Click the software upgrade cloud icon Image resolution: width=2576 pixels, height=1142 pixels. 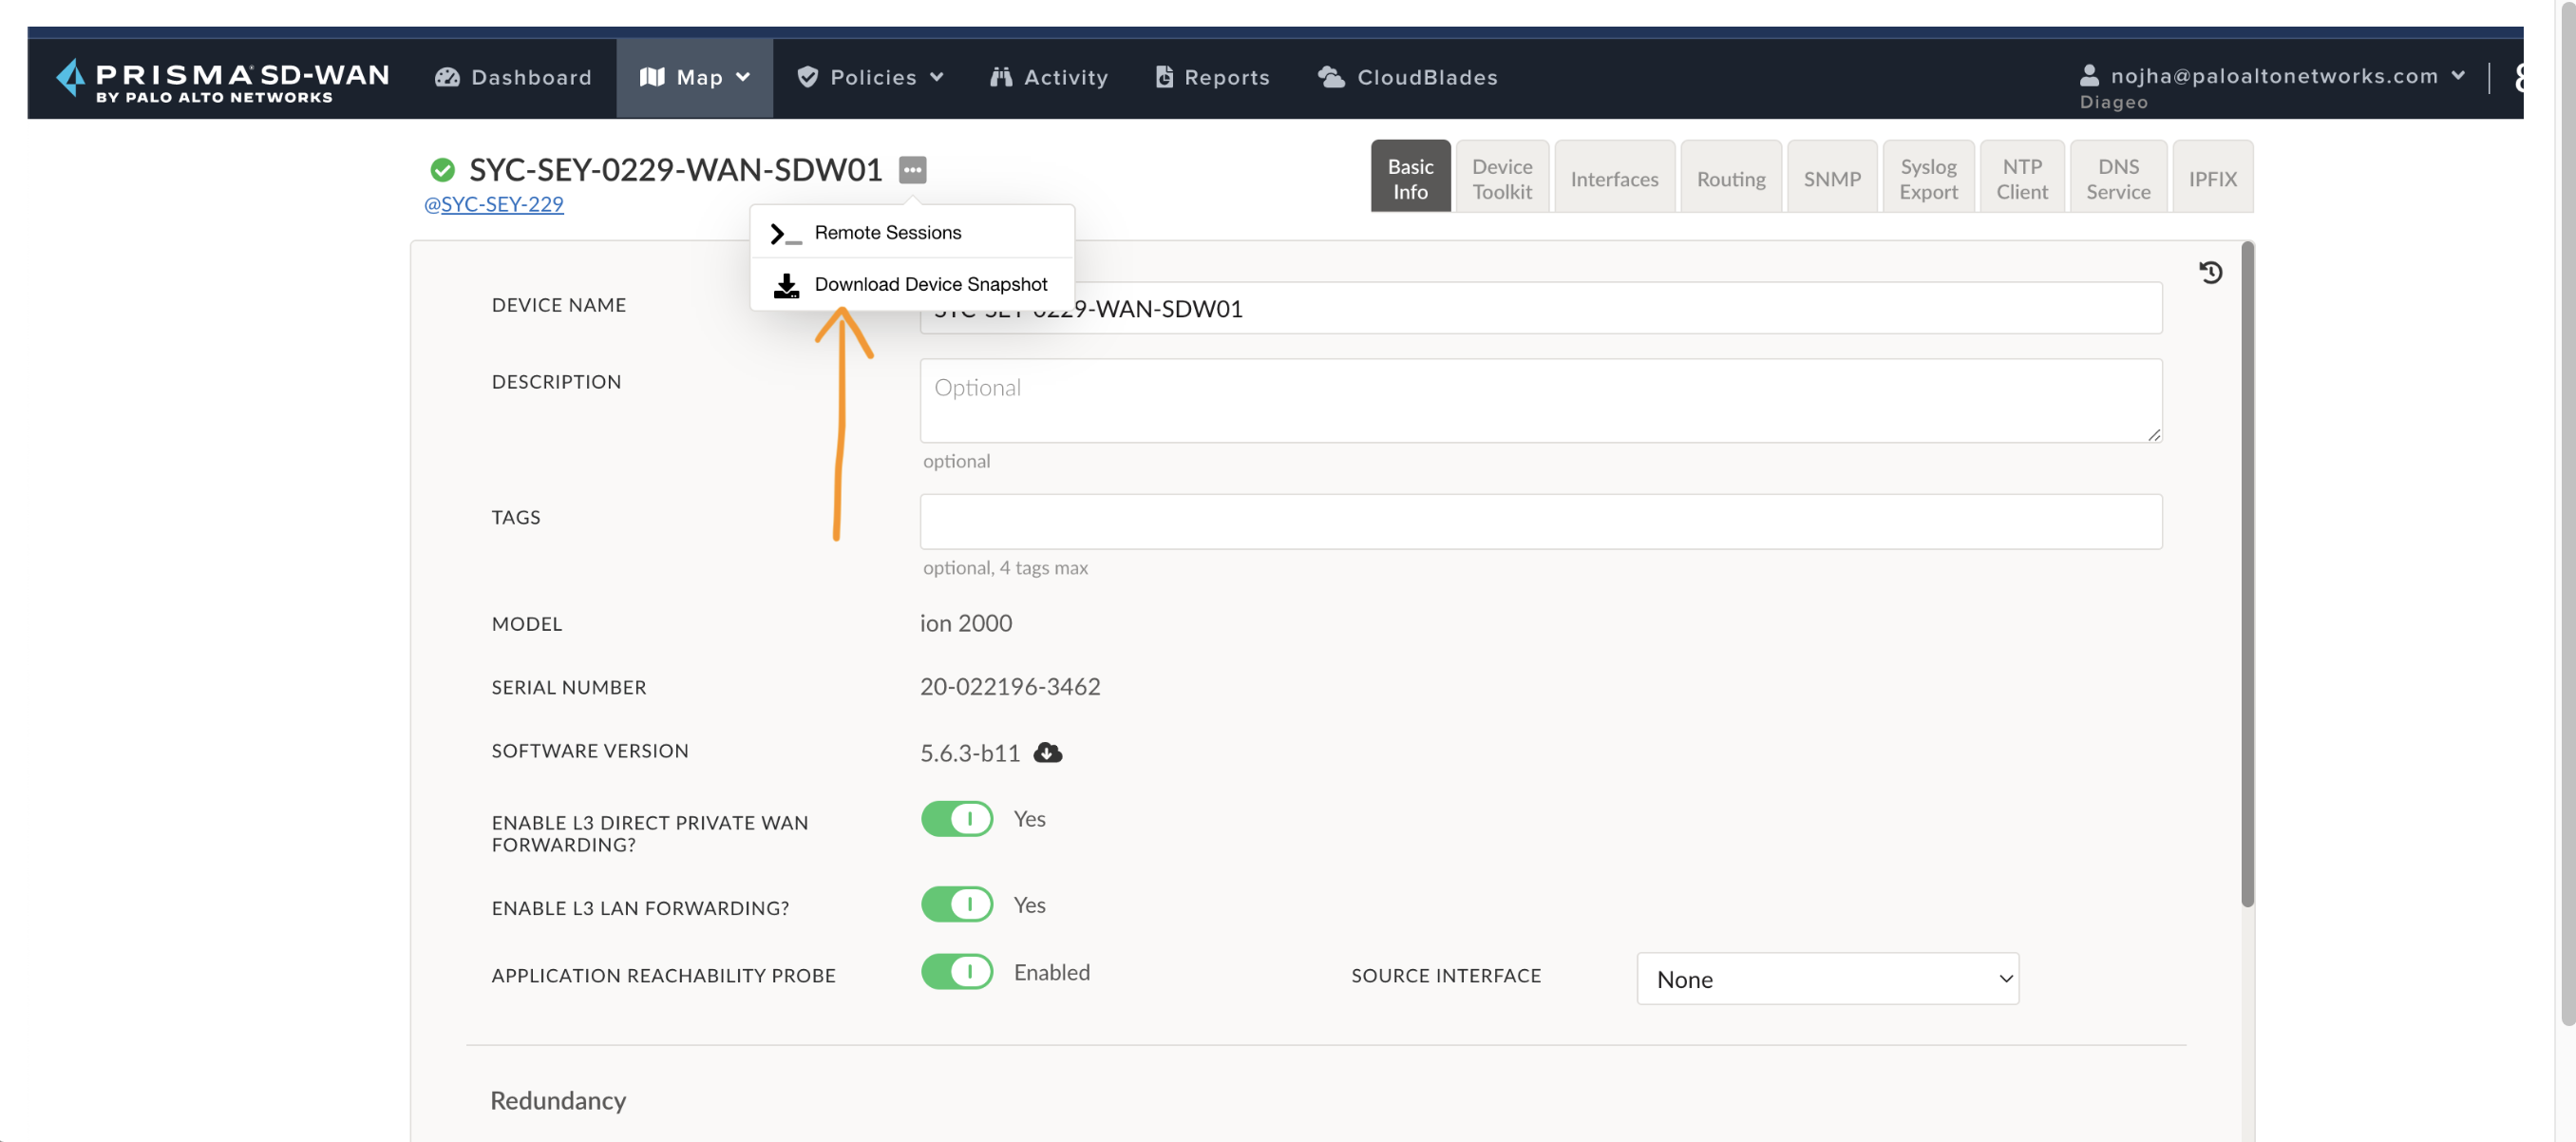pos(1047,752)
